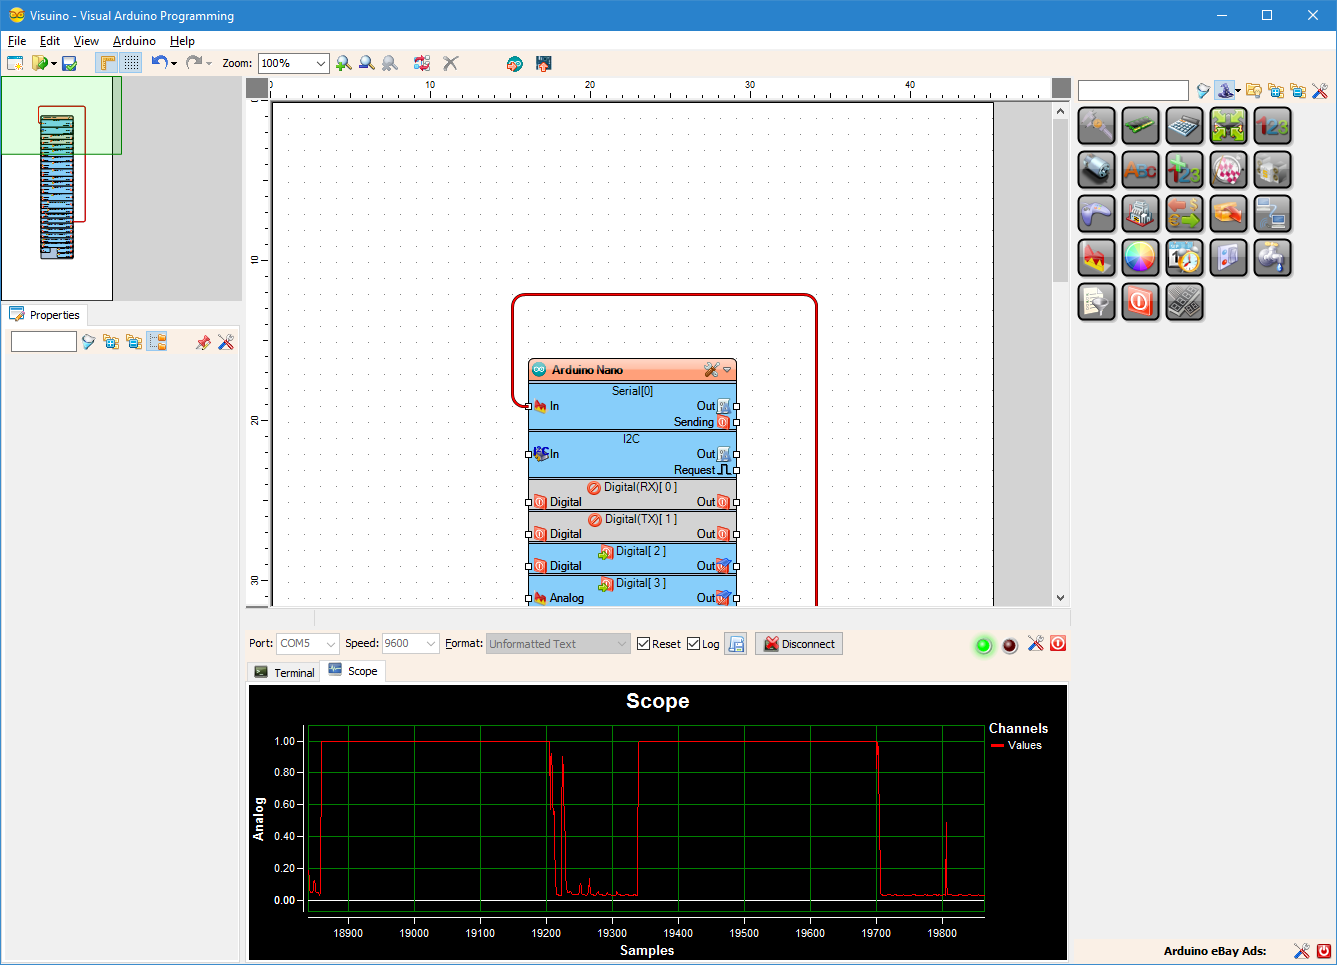Toggle the grid display toolbar button
Screen dimensions: 1337x965
131,62
